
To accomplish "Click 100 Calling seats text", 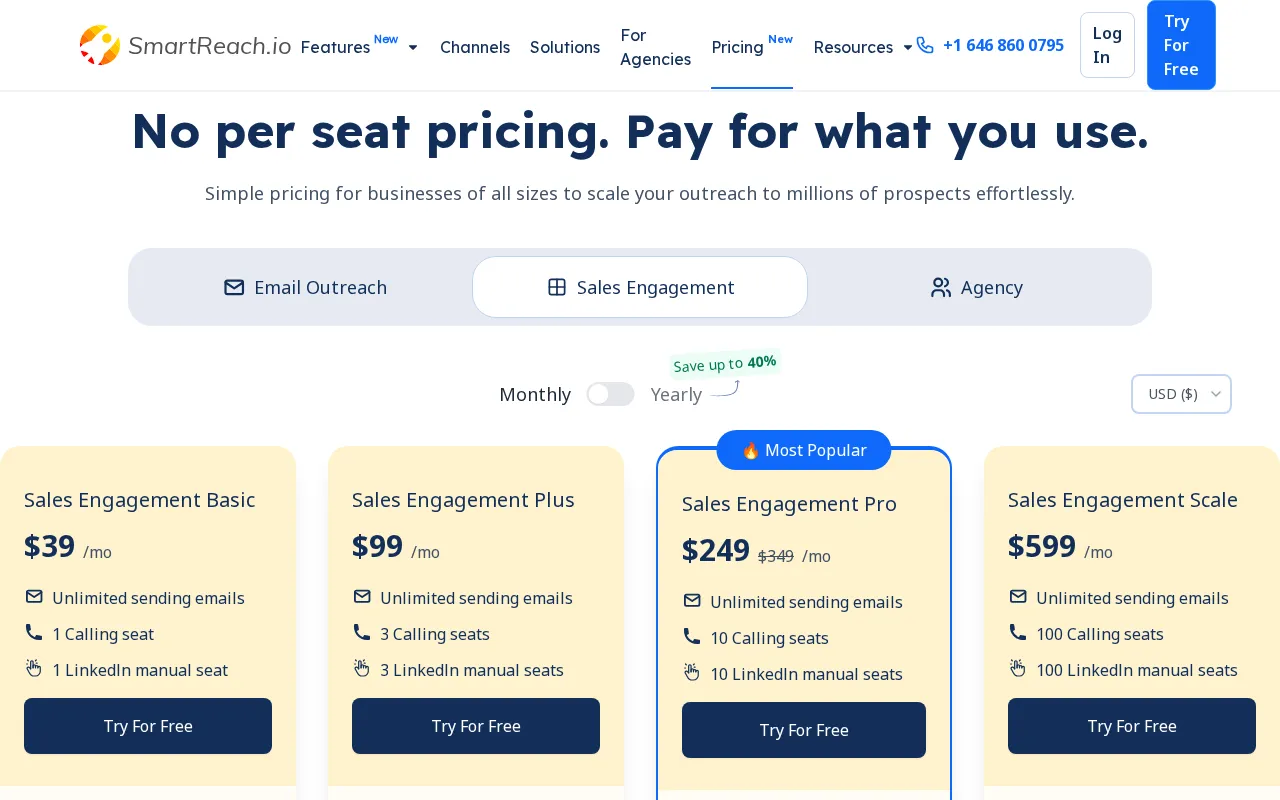I will tap(1100, 634).
